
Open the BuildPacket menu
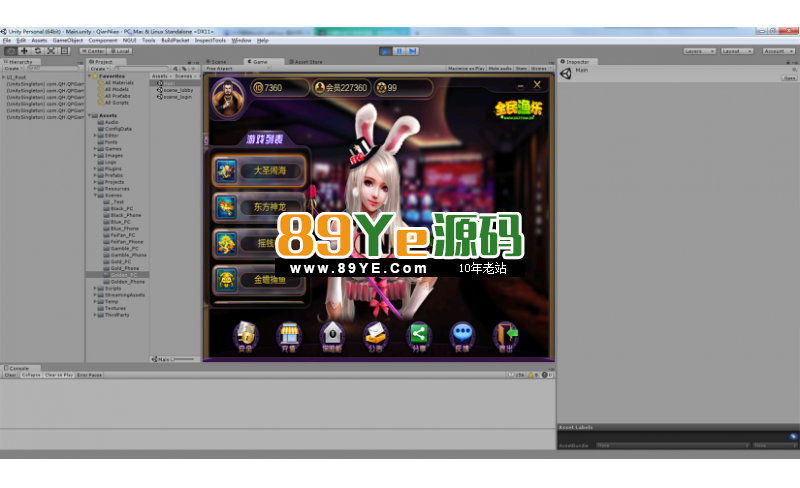[x=175, y=40]
